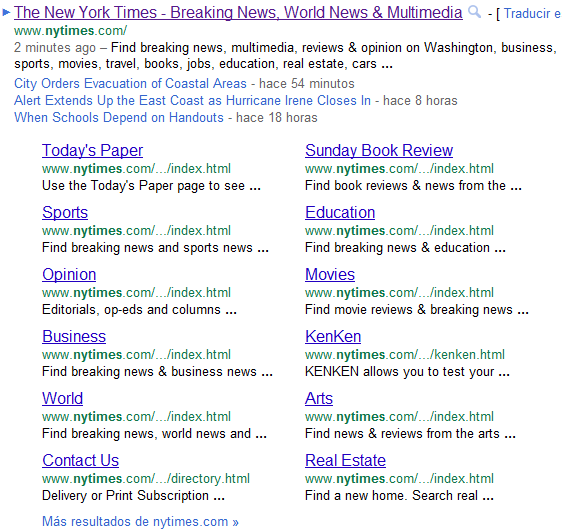Image resolution: width=562 pixels, height=530 pixels.
Task: Open The New York Times main result link
Action: [238, 13]
